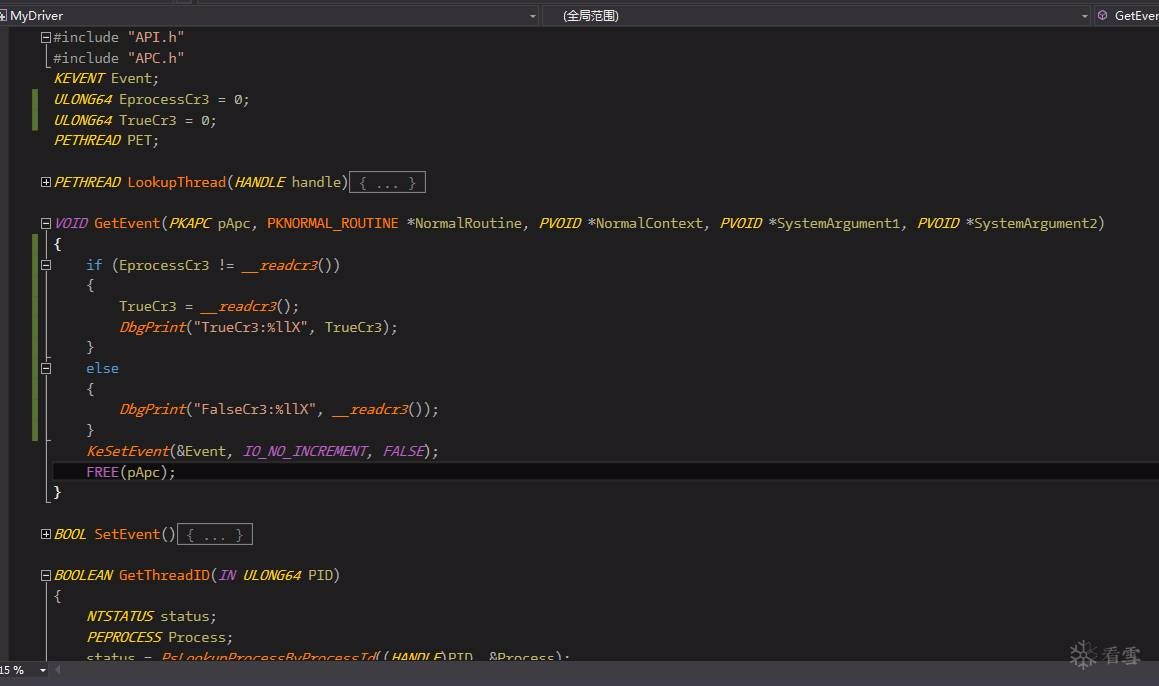Image resolution: width=1159 pixels, height=686 pixels.
Task: Click the "PEPROCESS Process;" declaration
Action: 160,637
